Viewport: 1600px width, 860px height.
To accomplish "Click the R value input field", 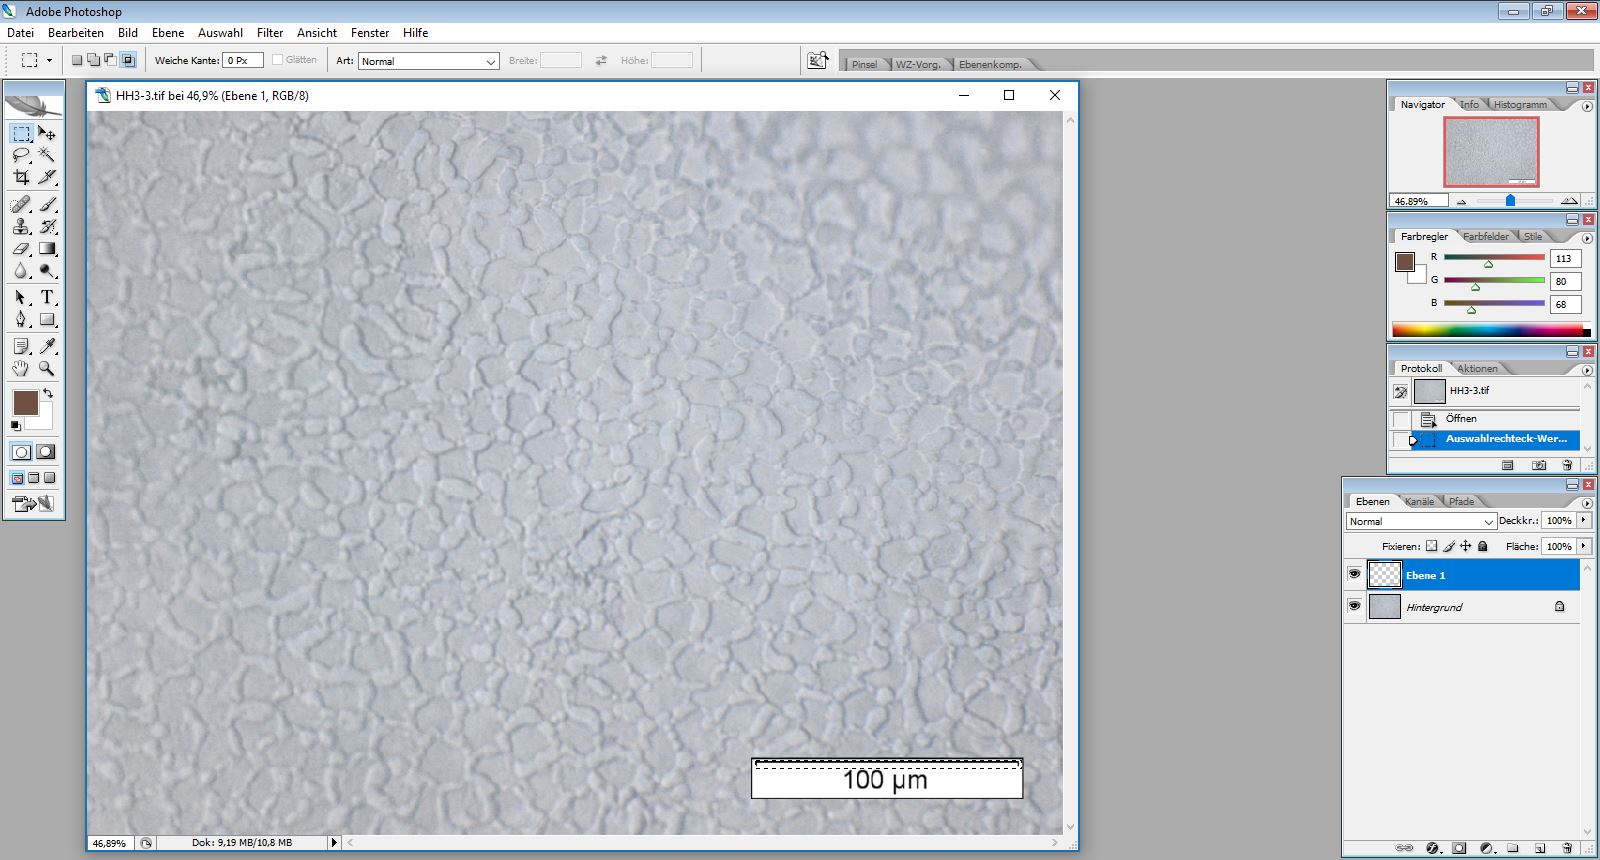I will [1565, 258].
